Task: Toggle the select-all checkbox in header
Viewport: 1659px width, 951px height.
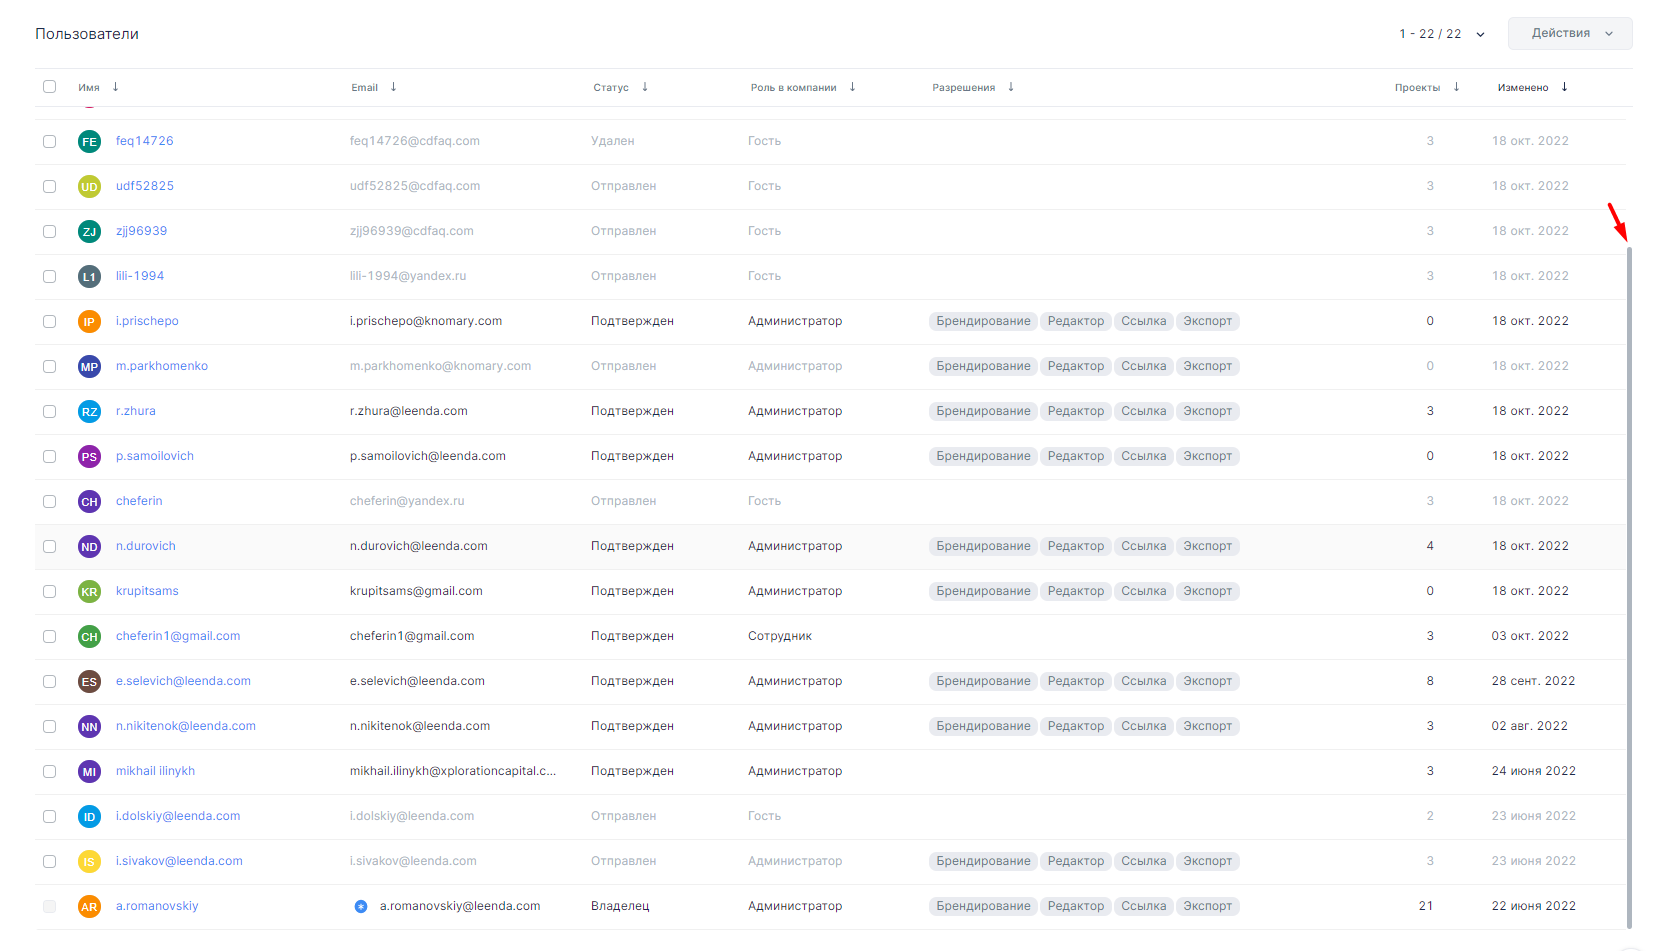Action: (x=49, y=87)
